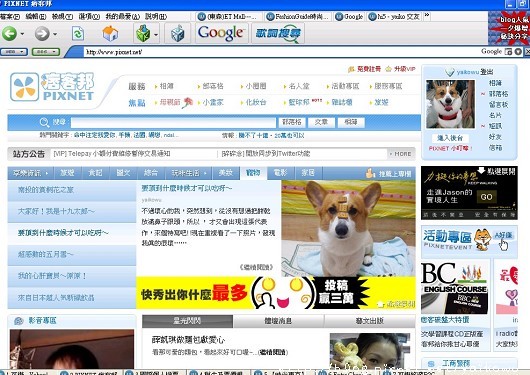Click the round gray icon beside Google search
530x375 pixels.
pos(518,51)
